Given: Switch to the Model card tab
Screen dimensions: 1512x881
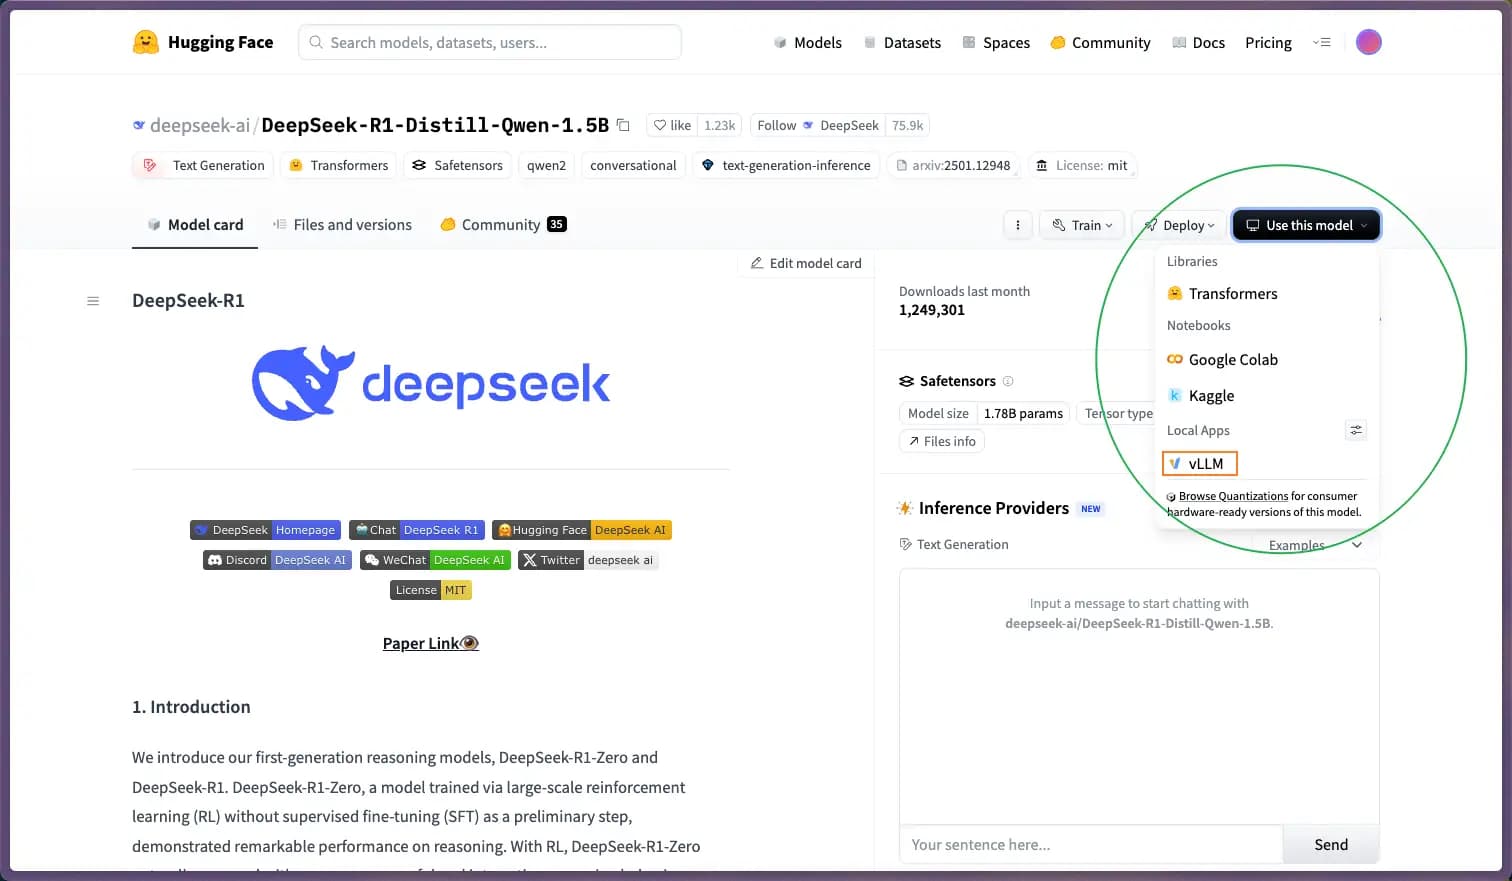Looking at the screenshot, I should [195, 224].
